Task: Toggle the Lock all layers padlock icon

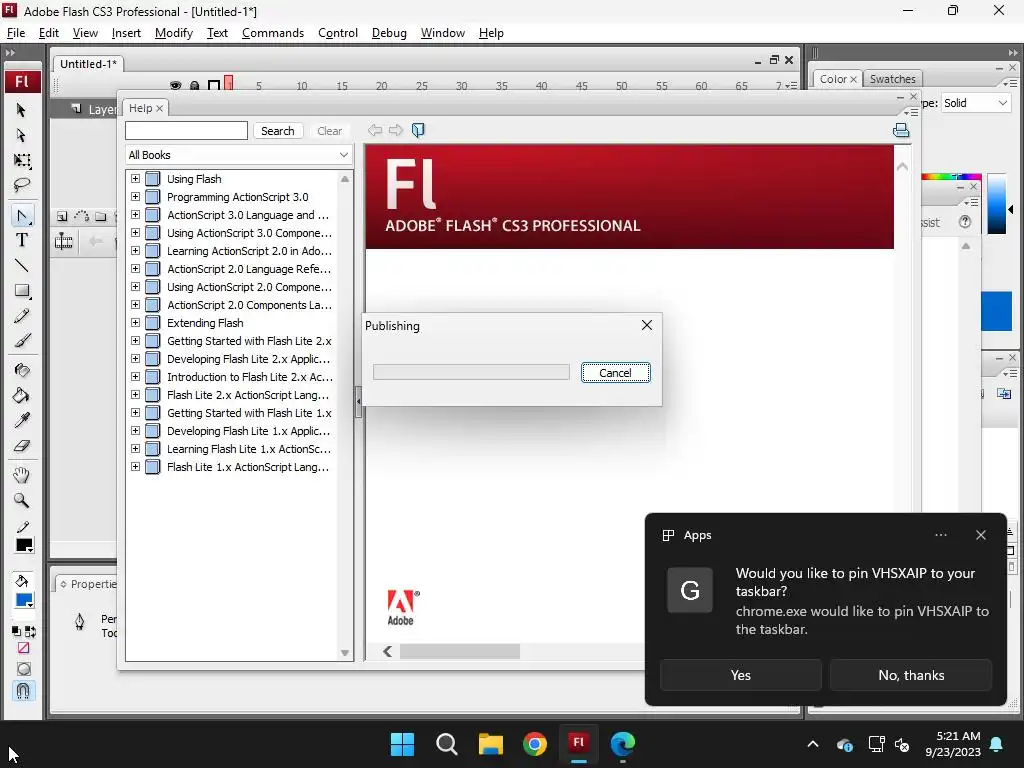Action: coord(195,86)
